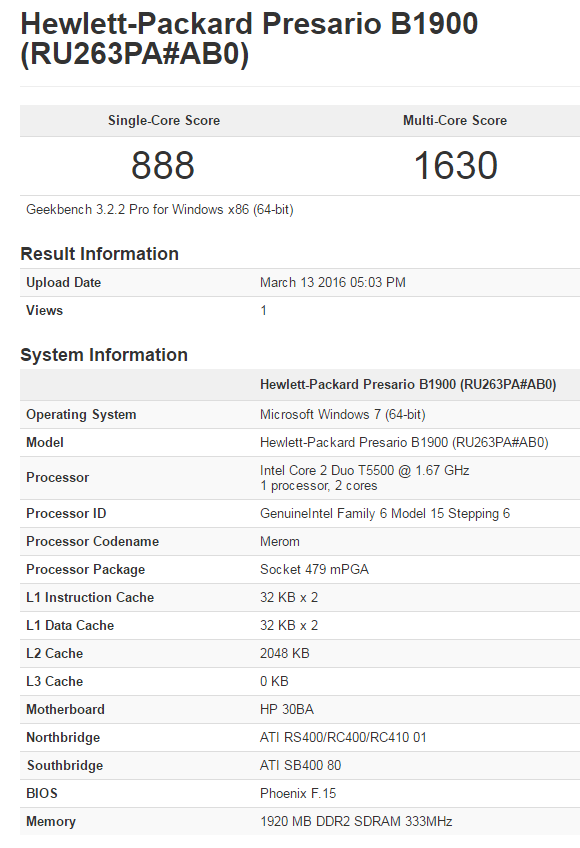580x848 pixels.
Task: Click the L1 Data Cache label
Action: 70,626
